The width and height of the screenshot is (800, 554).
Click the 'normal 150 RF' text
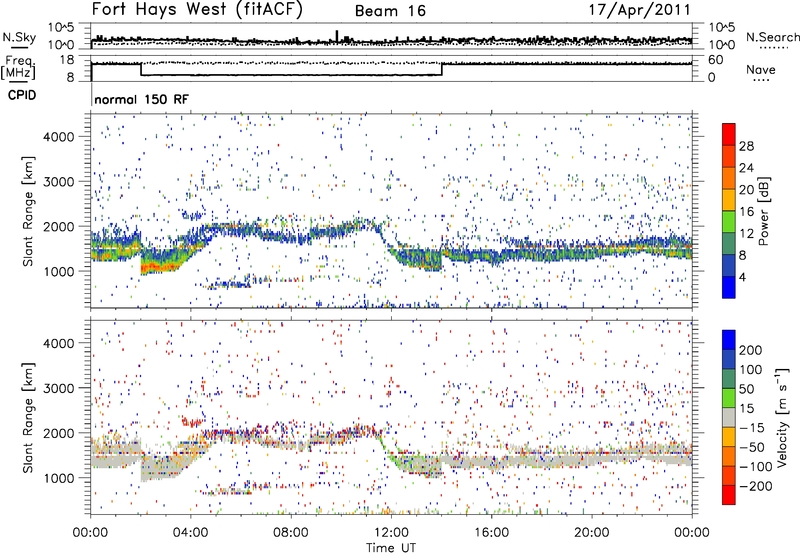coord(141,99)
